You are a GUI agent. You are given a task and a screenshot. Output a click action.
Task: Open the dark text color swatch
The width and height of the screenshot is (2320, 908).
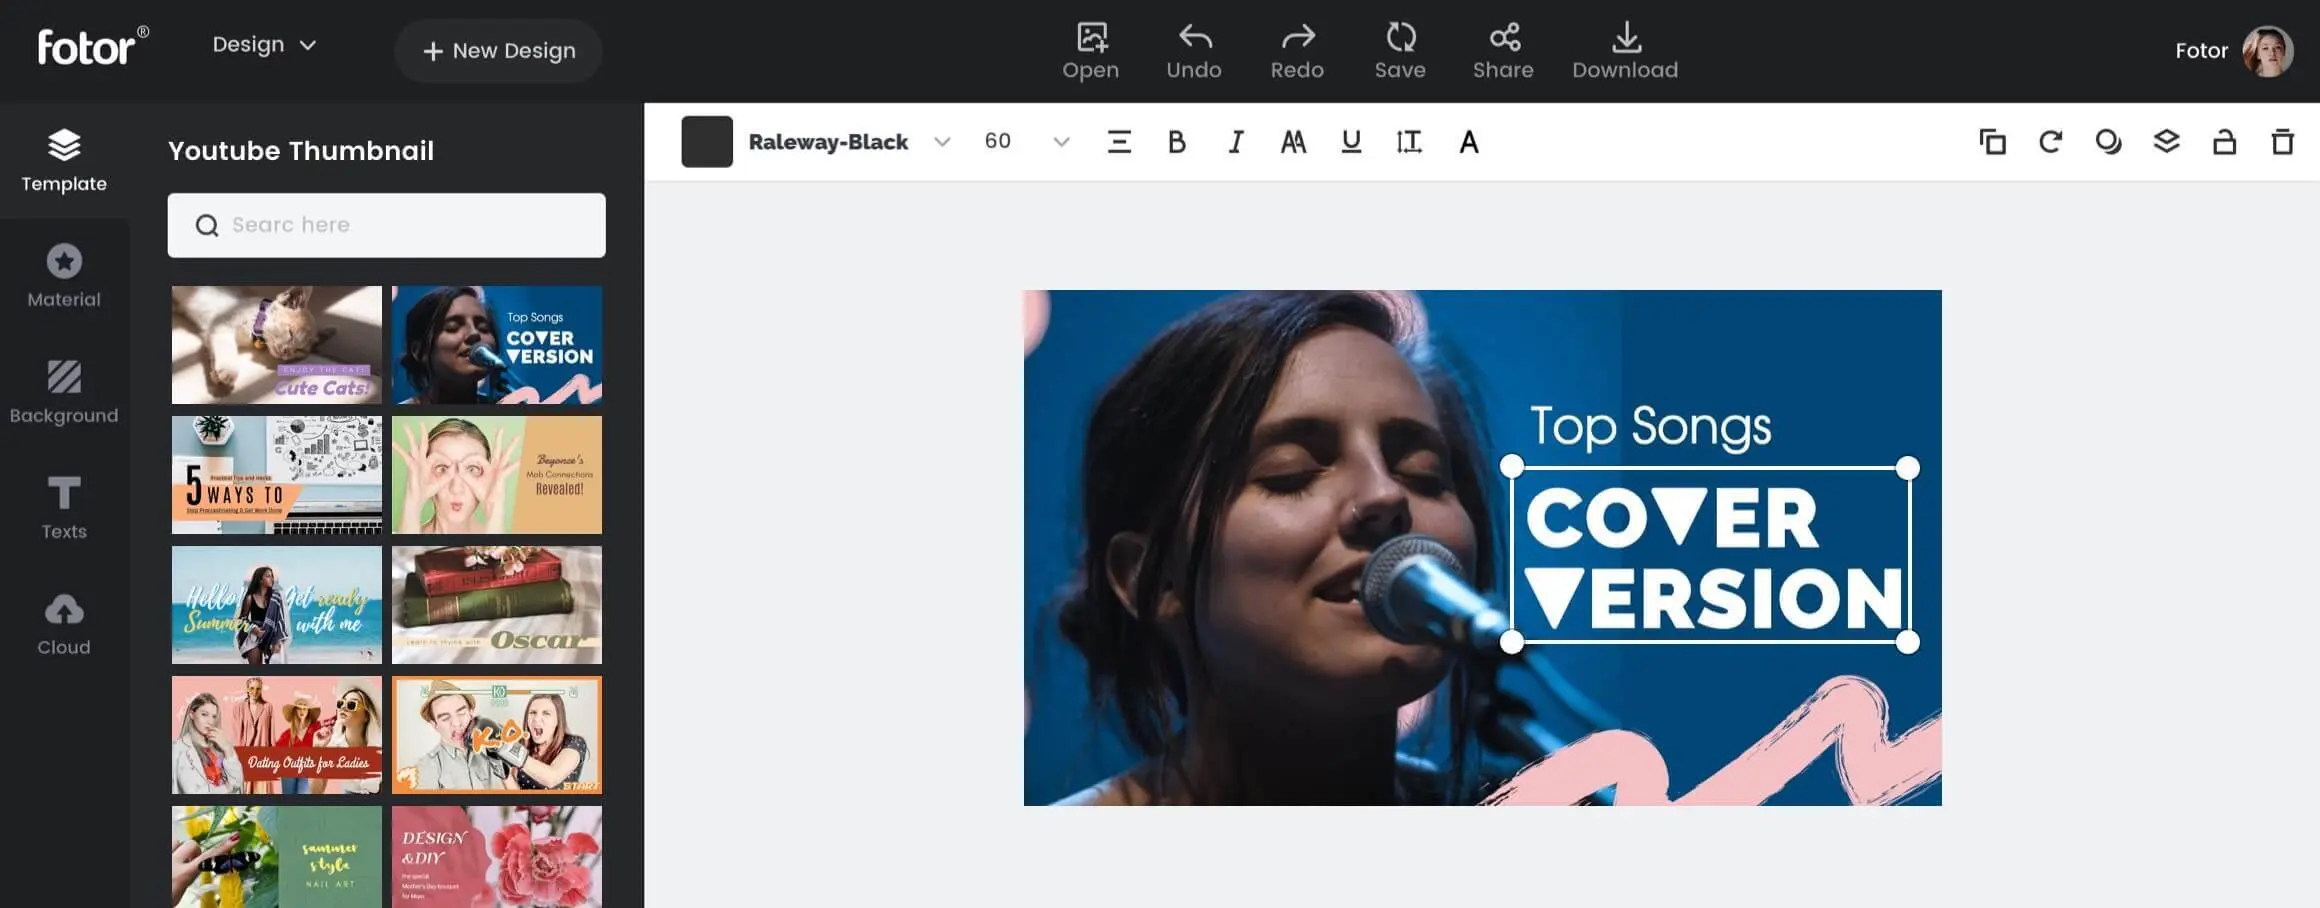(x=707, y=142)
